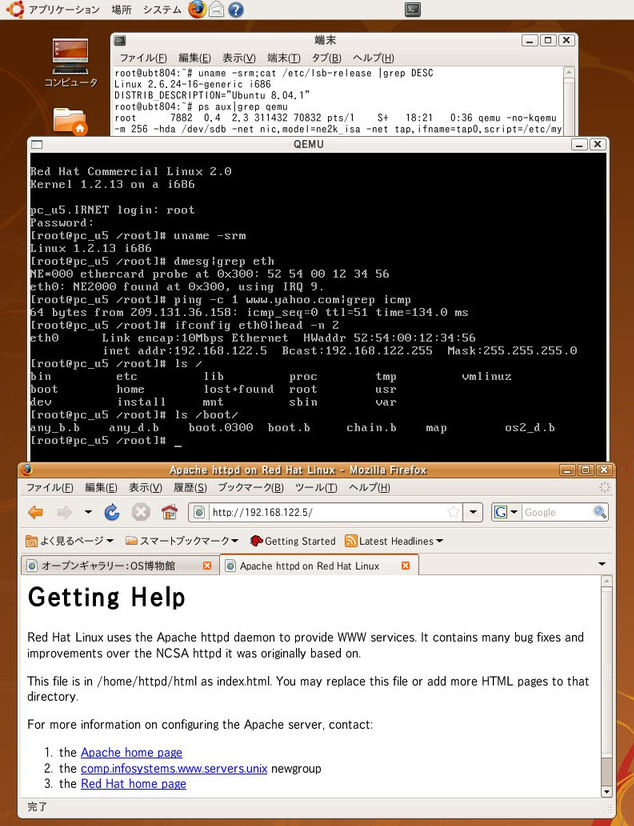Viewport: 634px width, 826px height.
Task: Open the comp.infosystems.www.servers.unix link
Action: click(x=174, y=769)
